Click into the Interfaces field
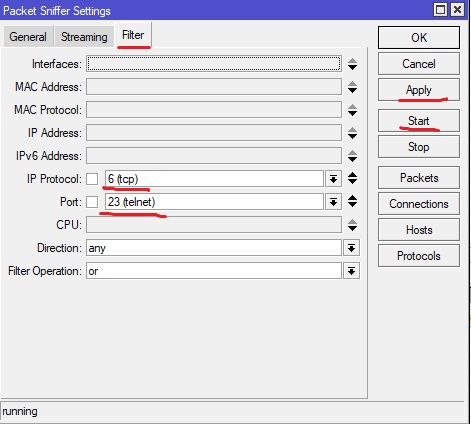 [214, 63]
